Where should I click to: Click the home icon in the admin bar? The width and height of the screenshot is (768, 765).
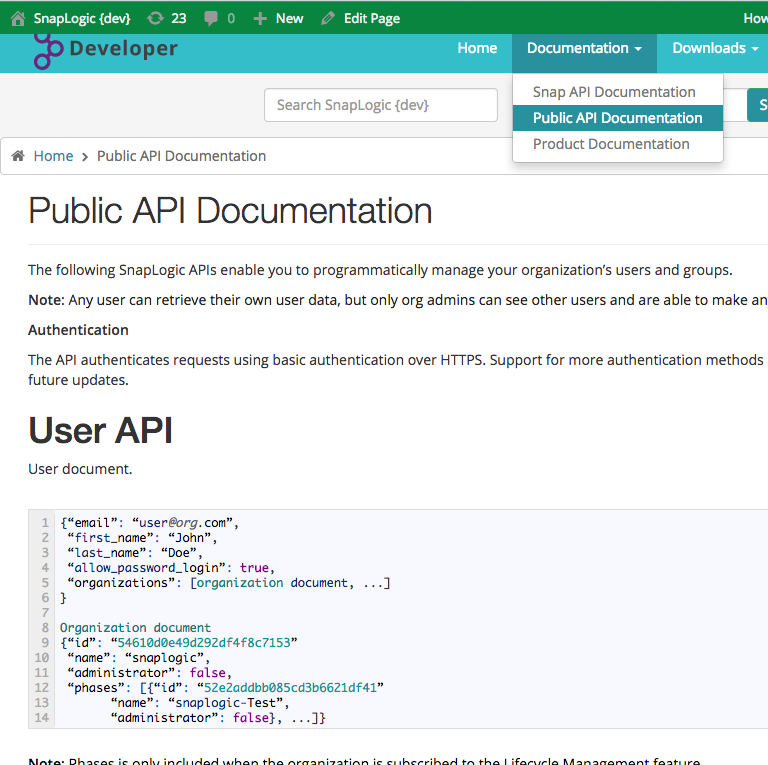18,19
